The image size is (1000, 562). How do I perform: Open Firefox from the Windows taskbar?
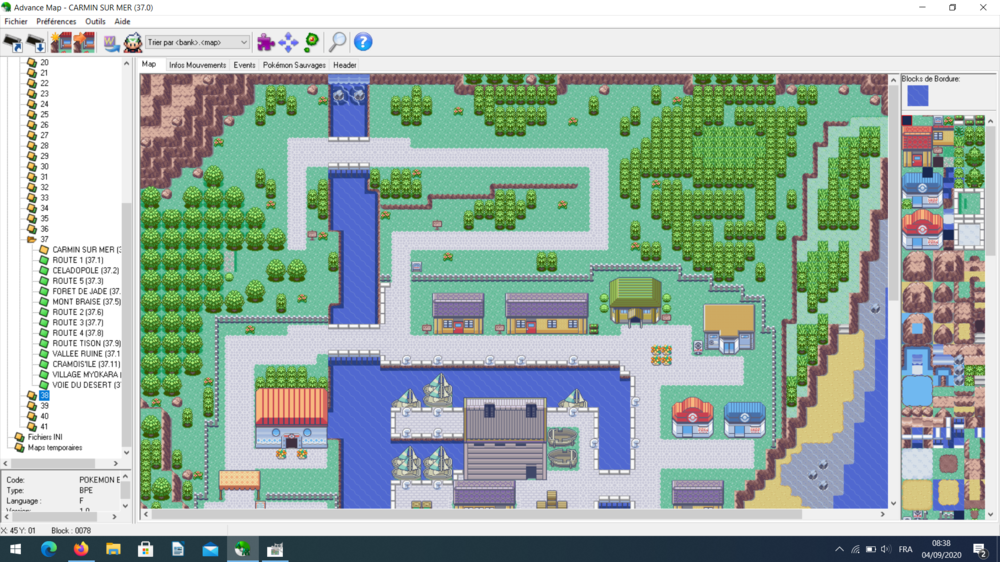click(81, 550)
